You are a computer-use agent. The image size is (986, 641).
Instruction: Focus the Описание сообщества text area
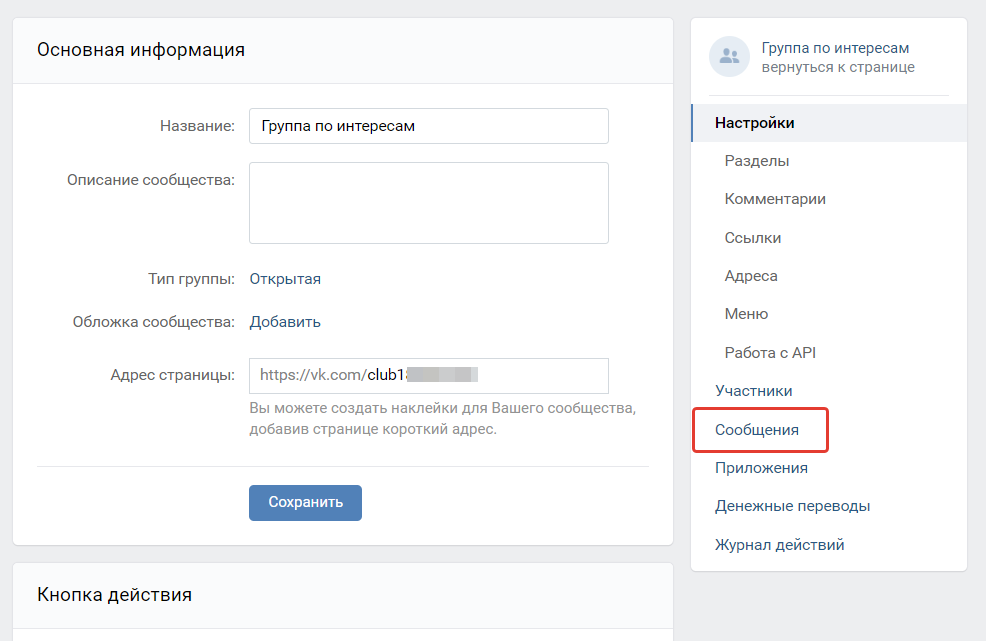coord(428,203)
